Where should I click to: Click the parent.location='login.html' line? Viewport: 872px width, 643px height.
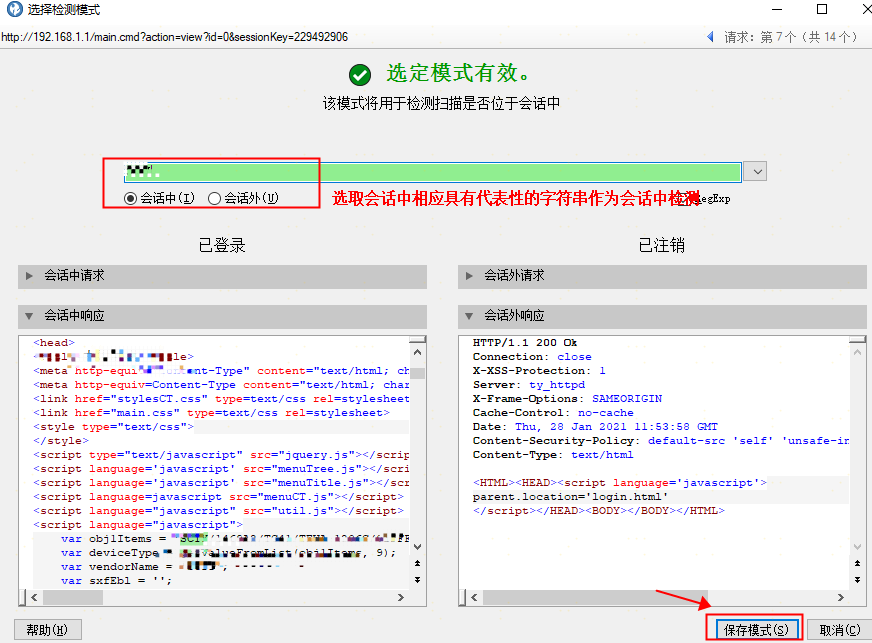click(x=571, y=497)
